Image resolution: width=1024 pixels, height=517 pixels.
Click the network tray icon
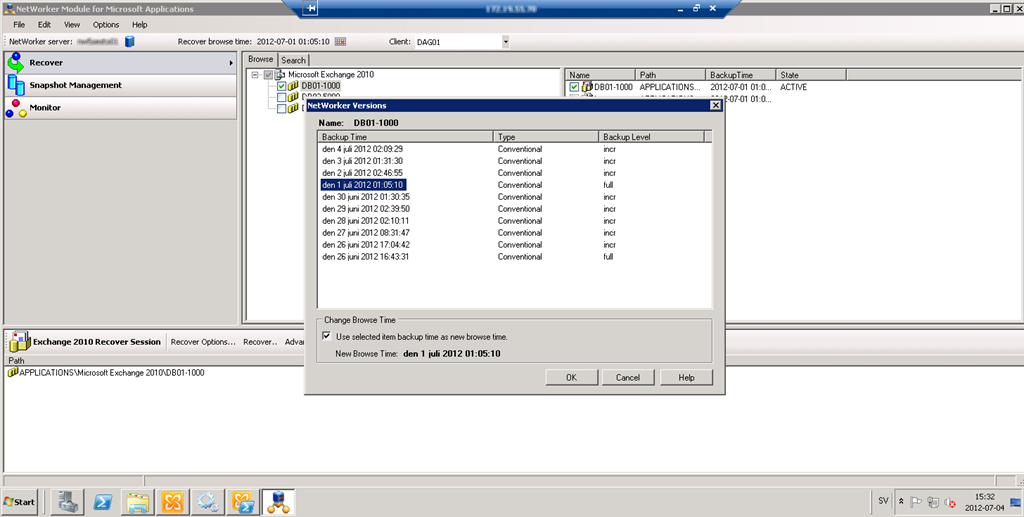[933, 502]
